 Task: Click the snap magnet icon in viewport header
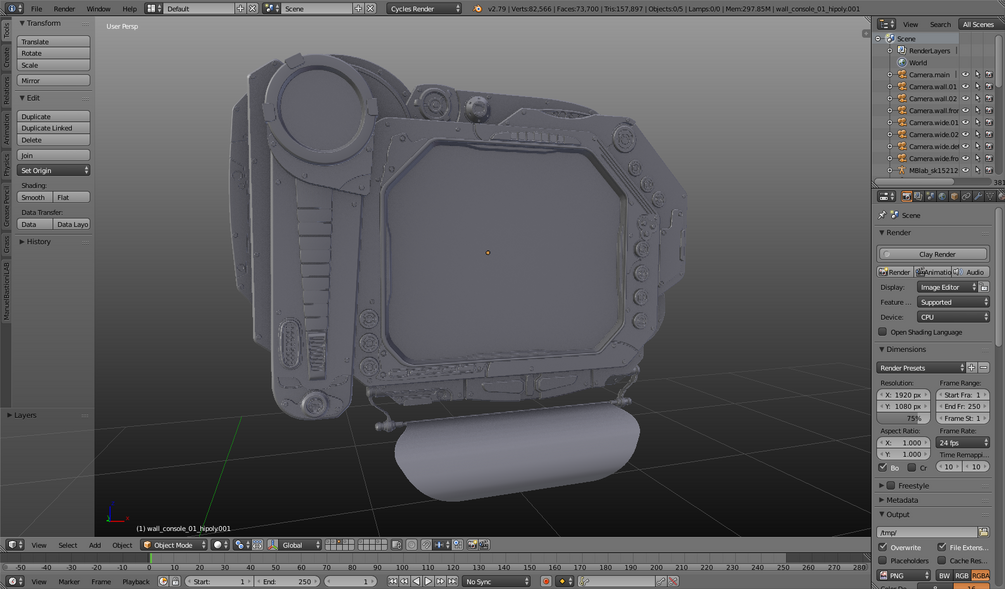tap(426, 545)
